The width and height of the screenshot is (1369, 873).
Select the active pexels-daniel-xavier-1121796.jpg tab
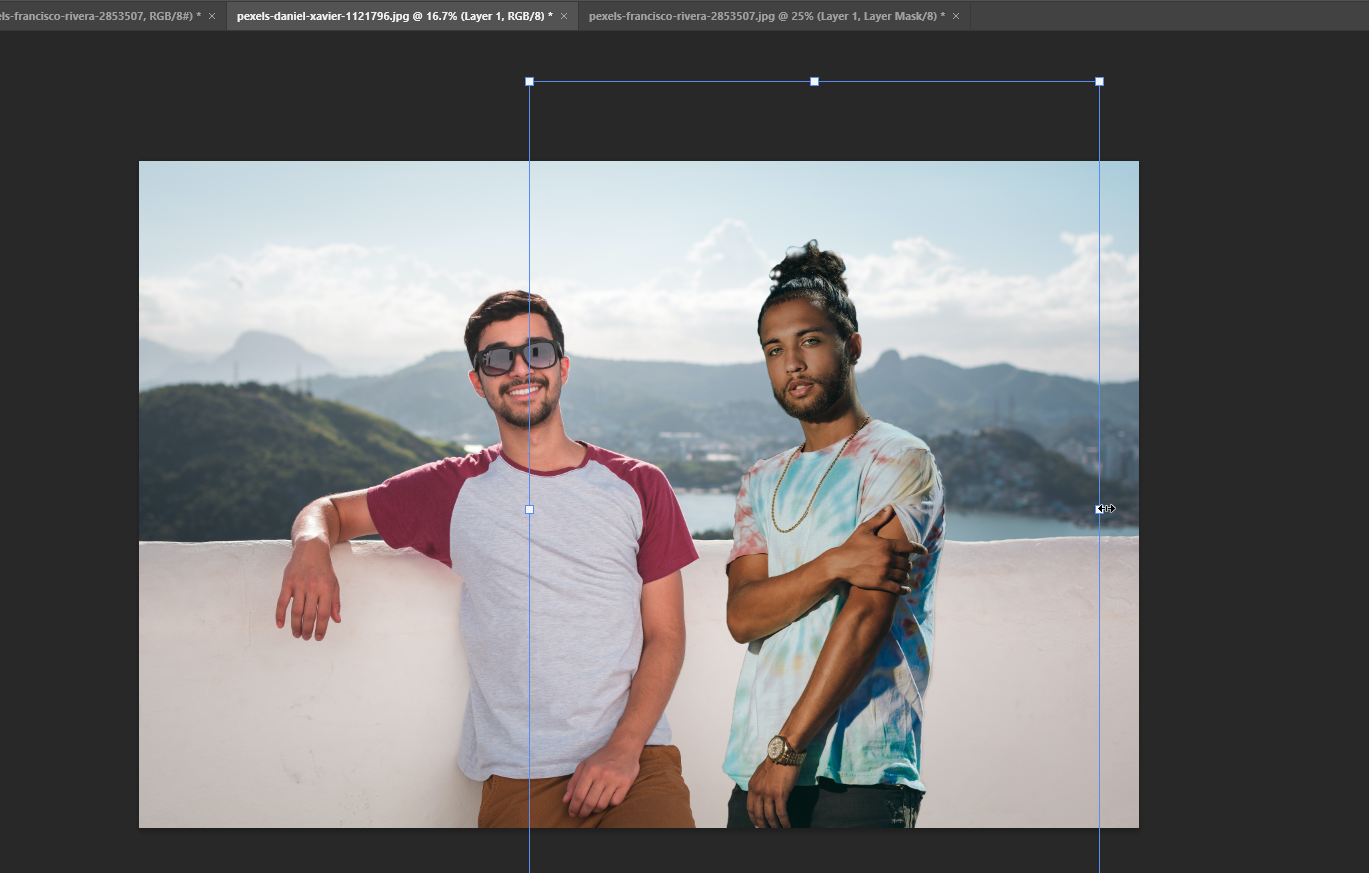click(390, 16)
